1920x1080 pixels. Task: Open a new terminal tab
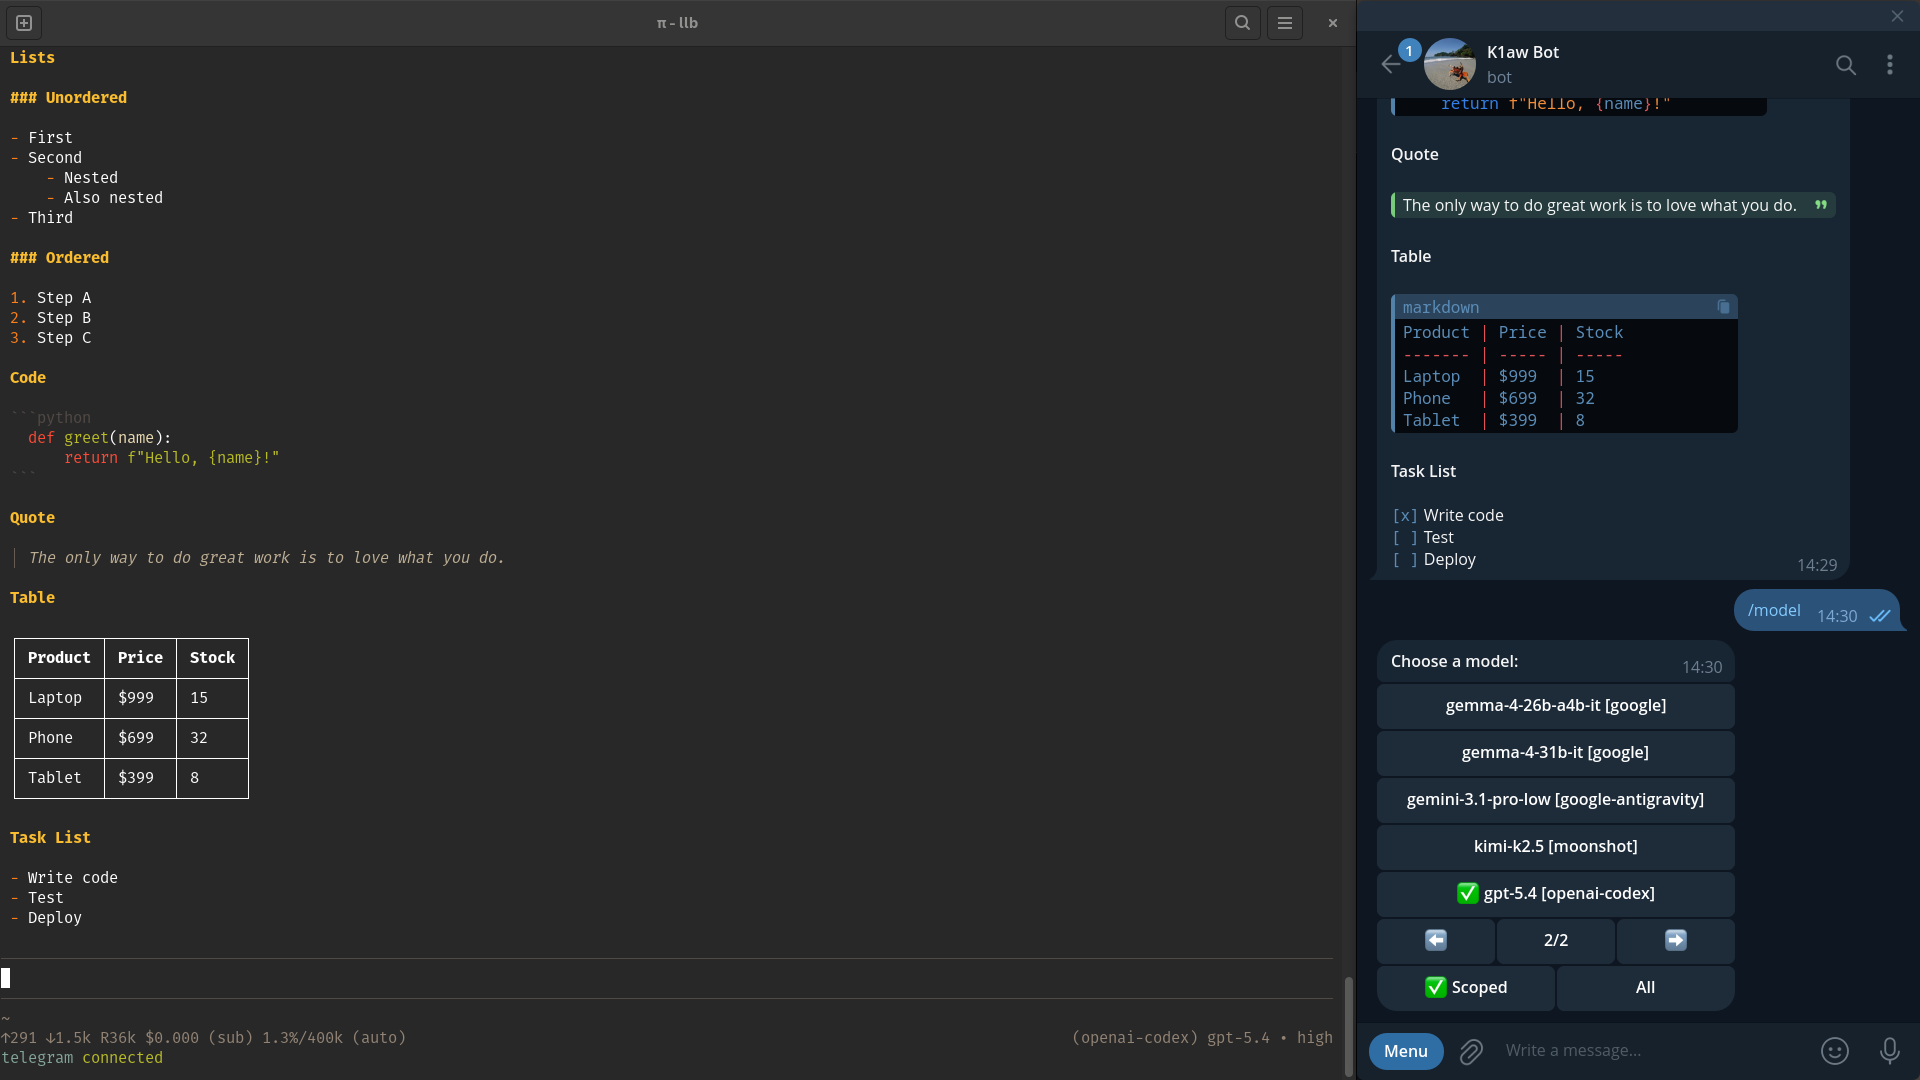point(24,22)
